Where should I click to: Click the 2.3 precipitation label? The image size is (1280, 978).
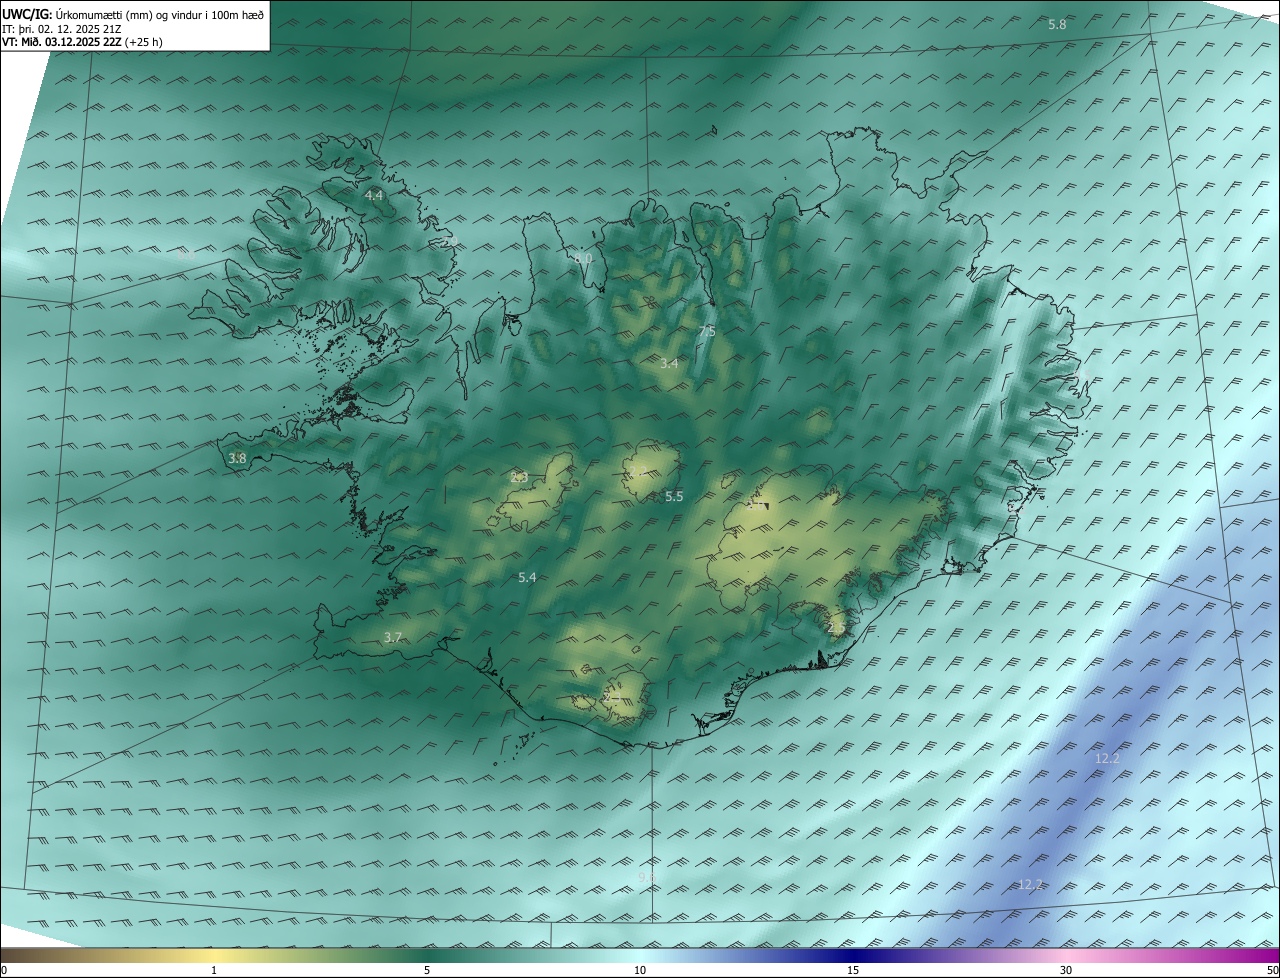pos(519,478)
